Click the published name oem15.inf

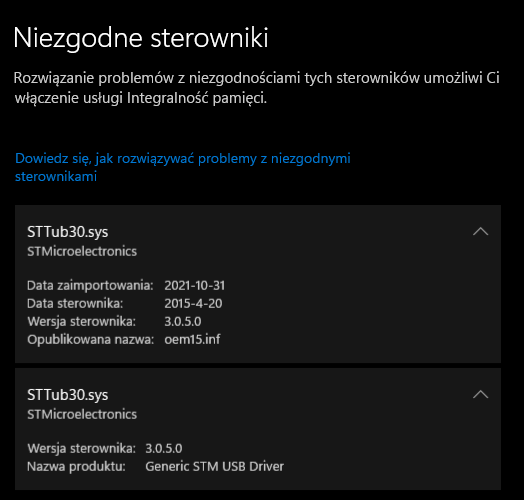coord(192,340)
